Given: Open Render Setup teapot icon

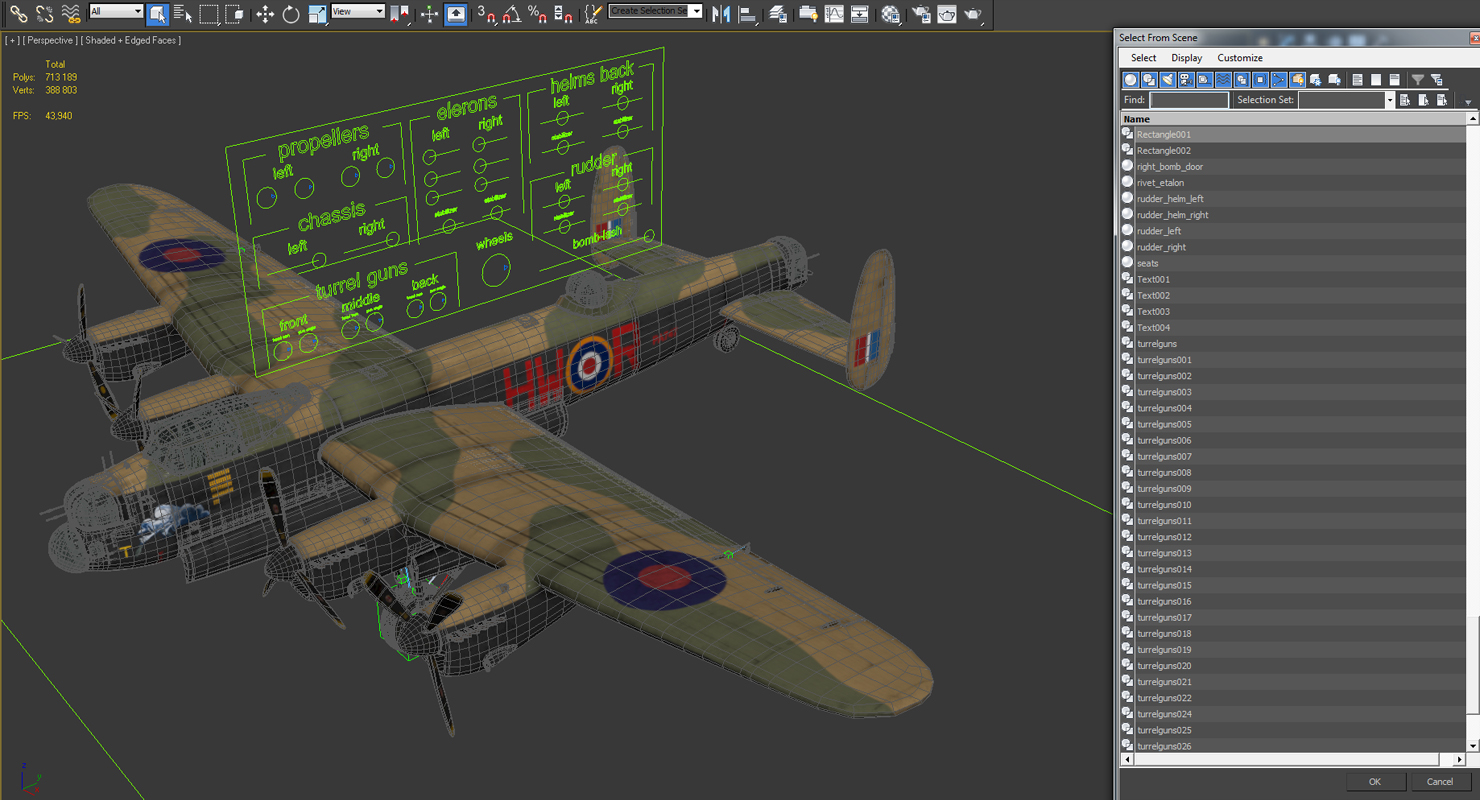Looking at the screenshot, I should [x=921, y=14].
